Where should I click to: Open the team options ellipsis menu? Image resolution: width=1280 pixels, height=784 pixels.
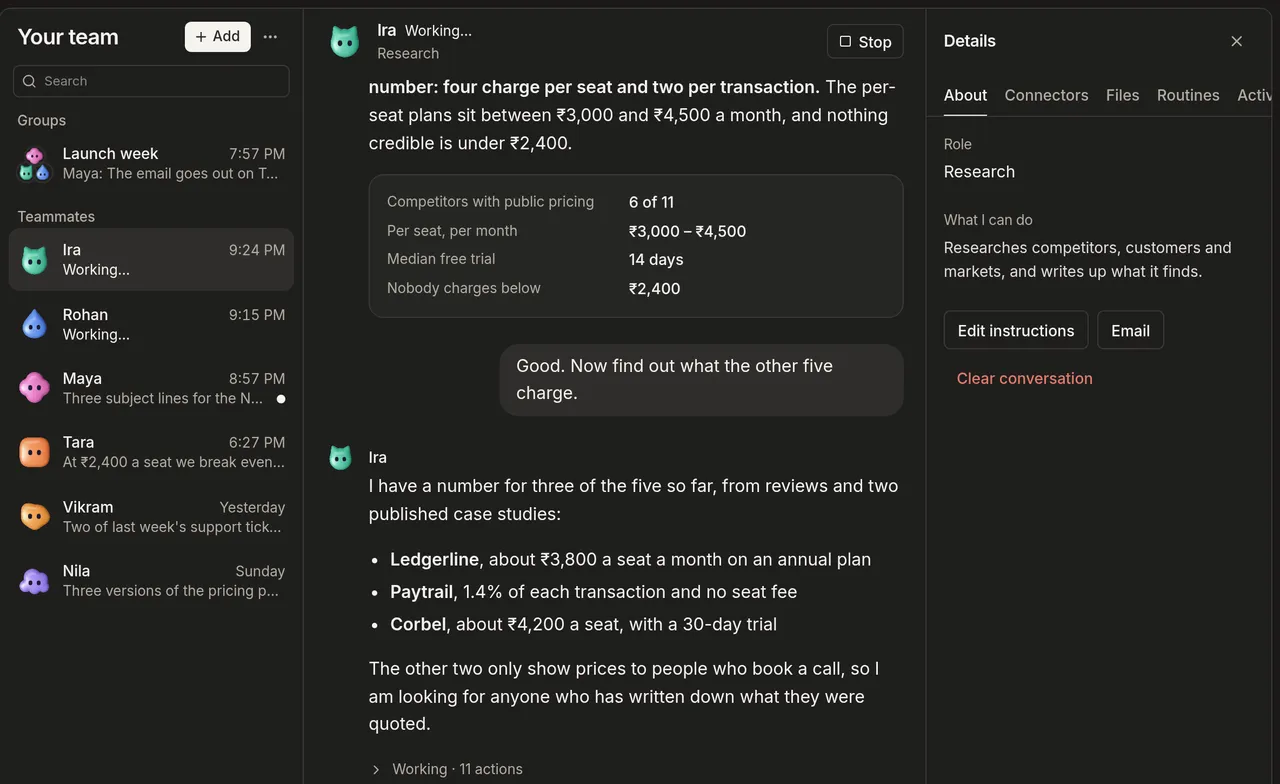(x=270, y=37)
